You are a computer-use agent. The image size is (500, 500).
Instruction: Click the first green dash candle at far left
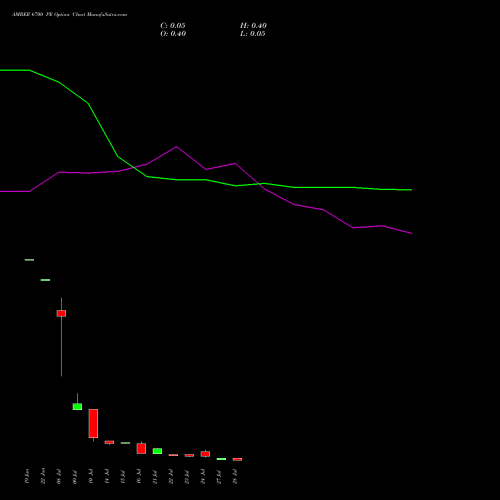(29, 260)
